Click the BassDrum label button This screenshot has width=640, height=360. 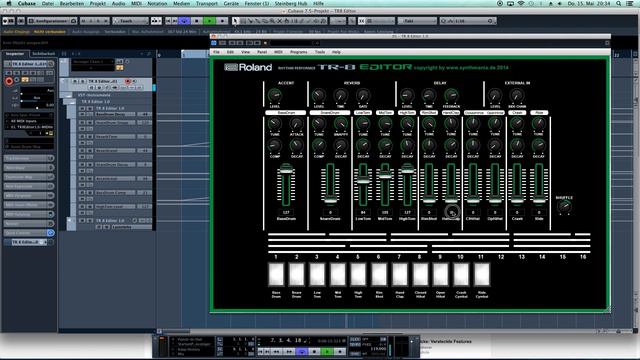[286, 112]
